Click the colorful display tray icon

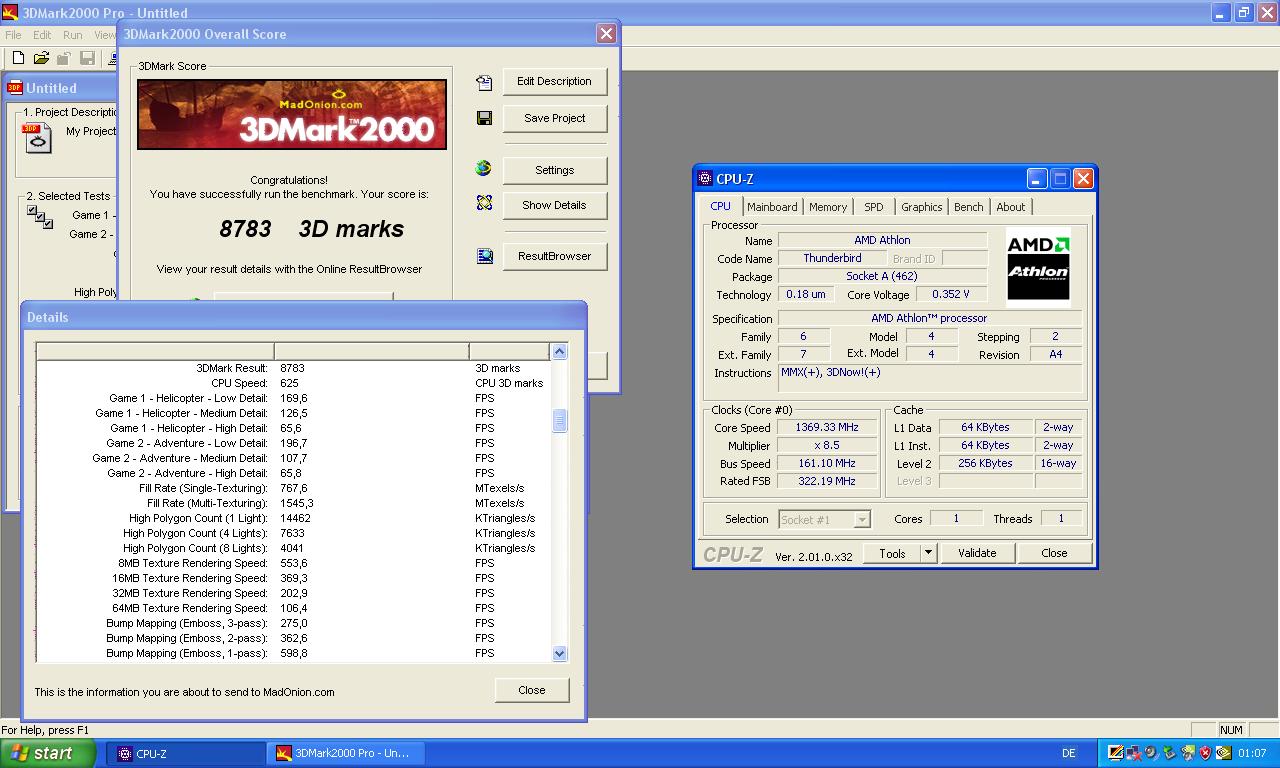tap(1116, 753)
